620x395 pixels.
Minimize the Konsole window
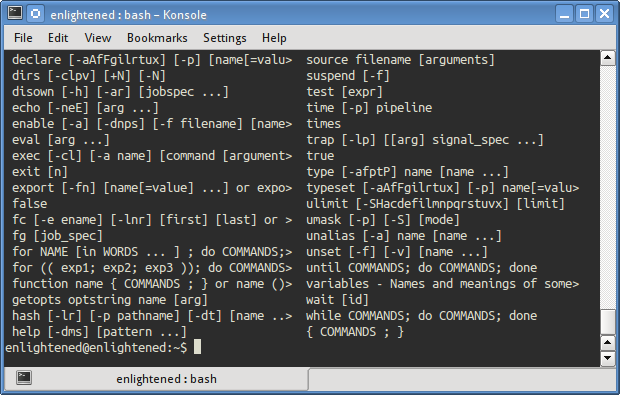(x=565, y=14)
